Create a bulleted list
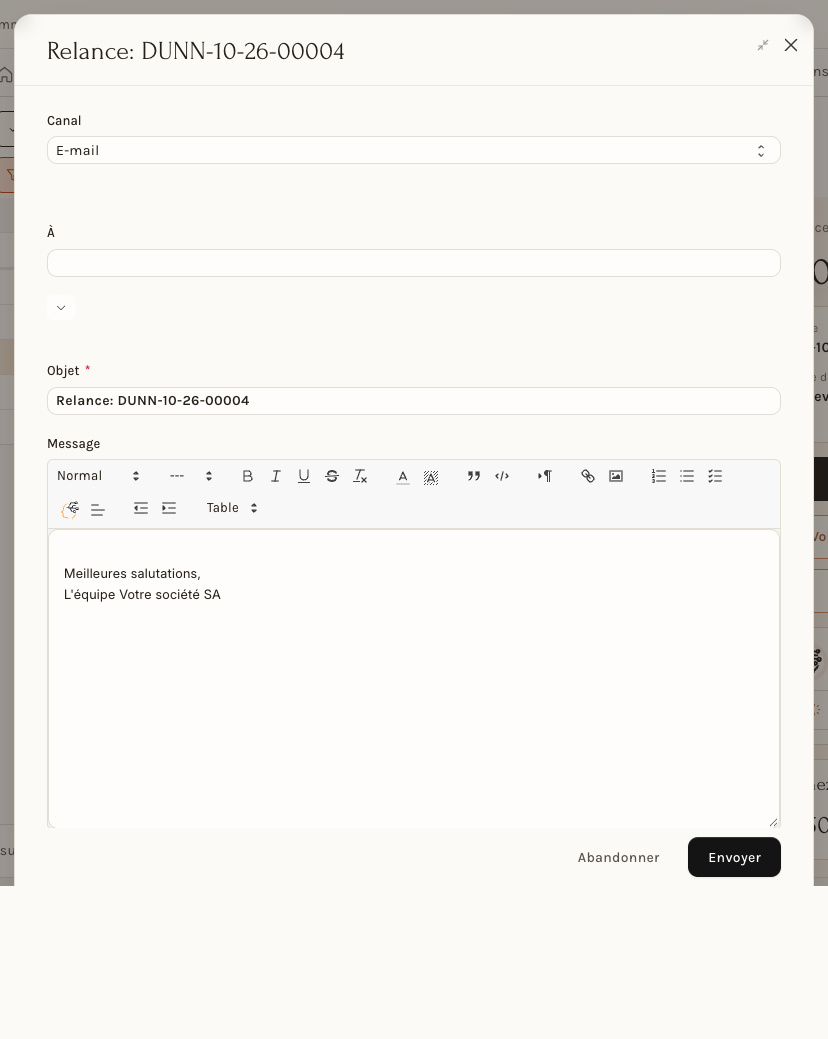This screenshot has width=828, height=1039. tap(687, 476)
